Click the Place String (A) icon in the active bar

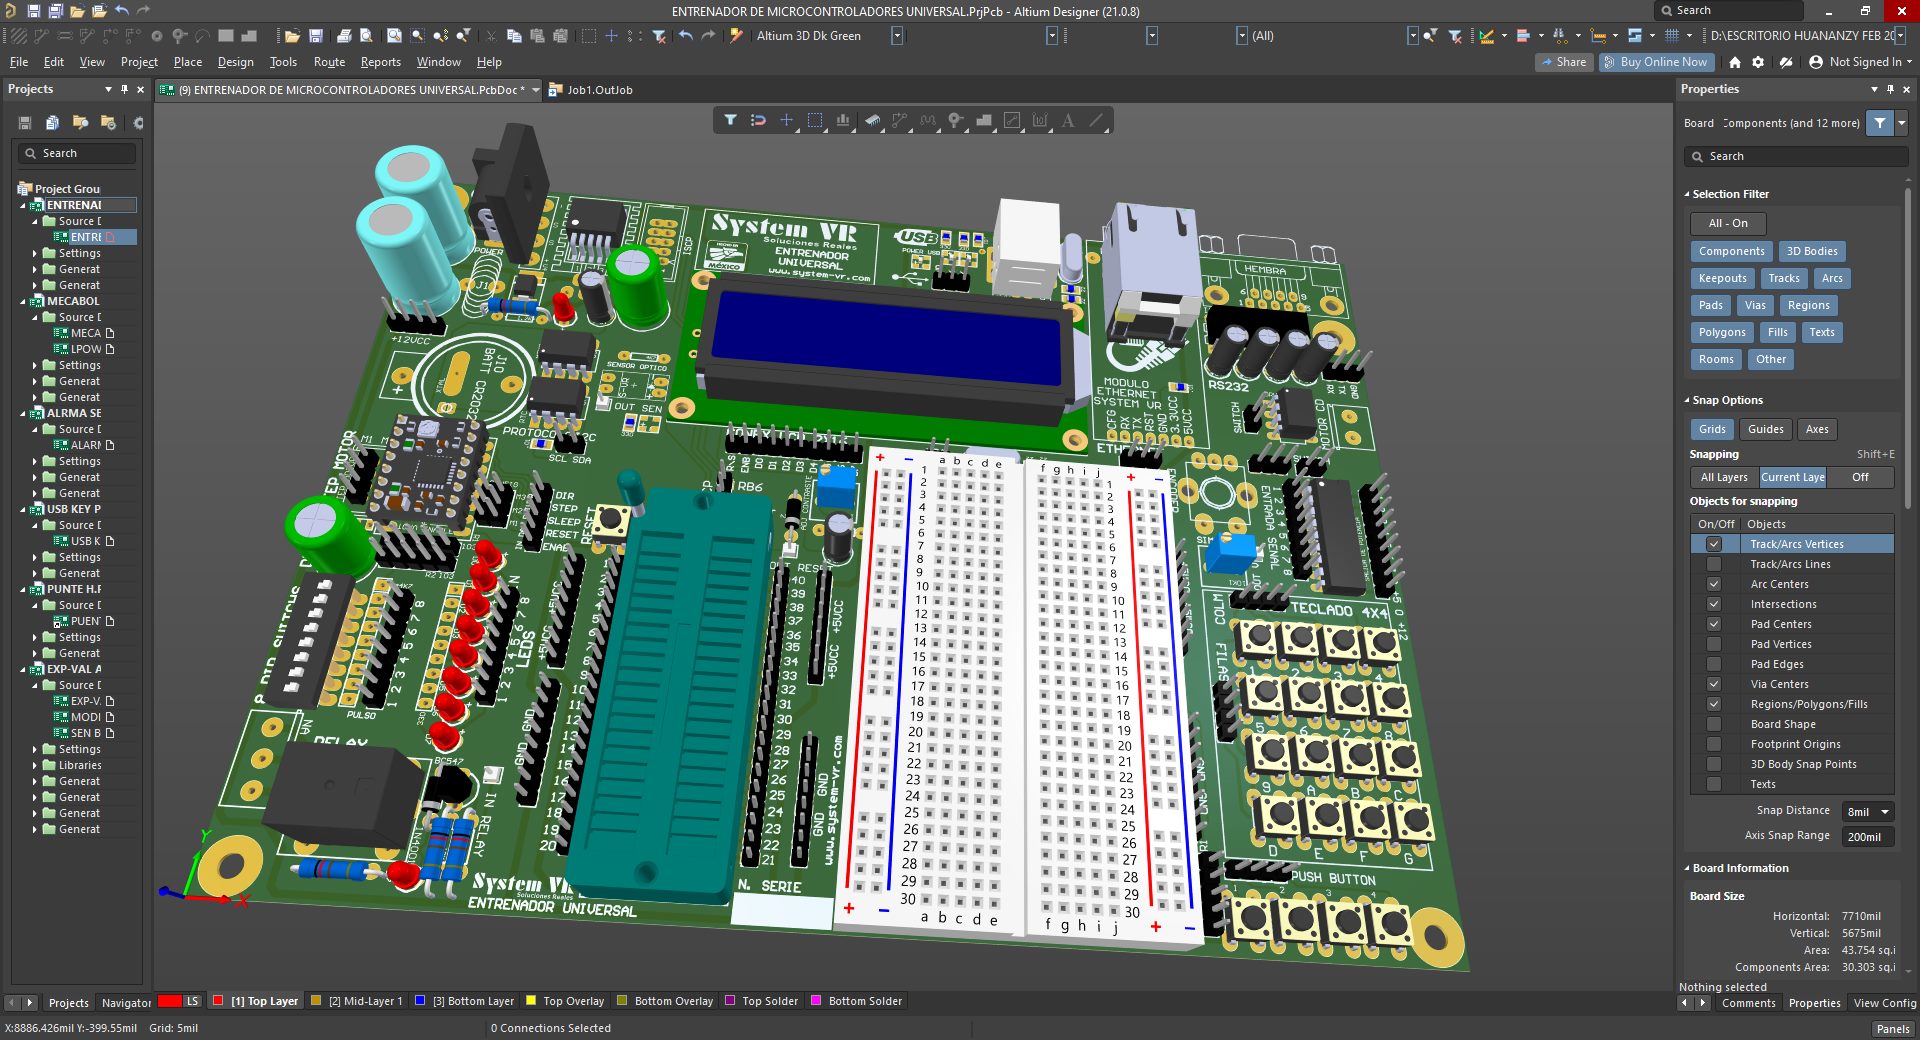[1068, 121]
